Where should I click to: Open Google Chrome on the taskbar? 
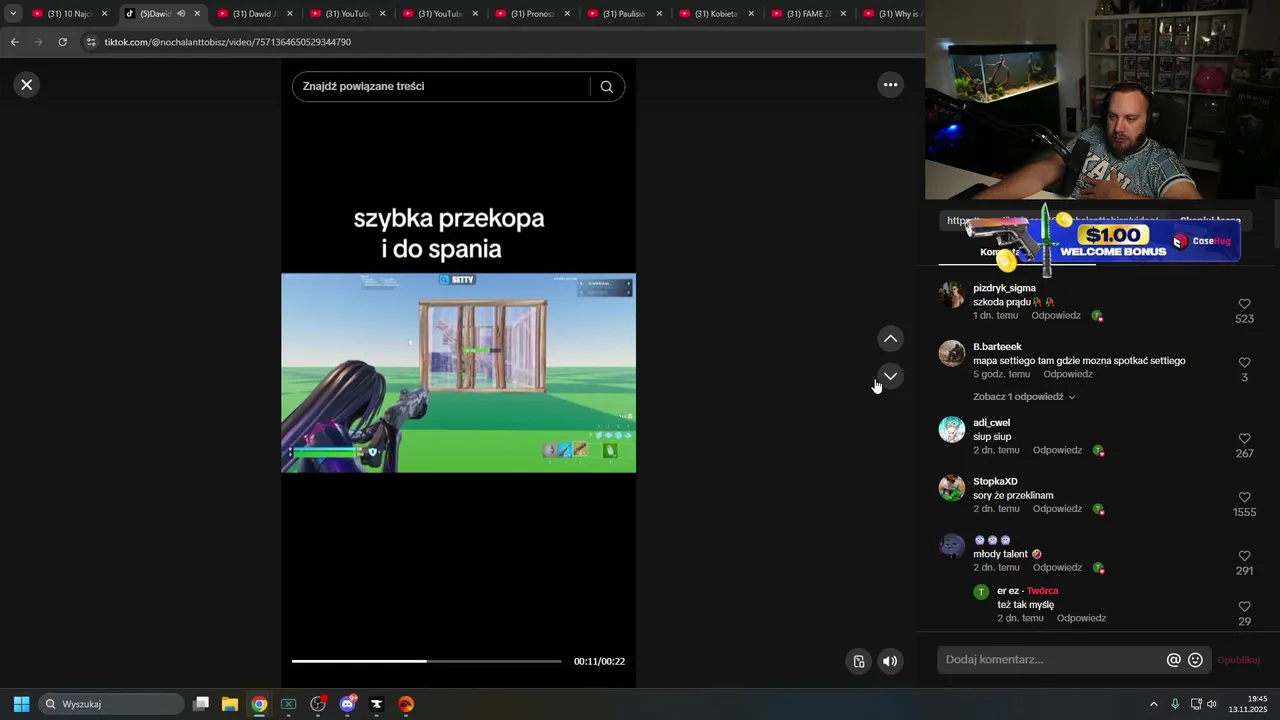[259, 704]
